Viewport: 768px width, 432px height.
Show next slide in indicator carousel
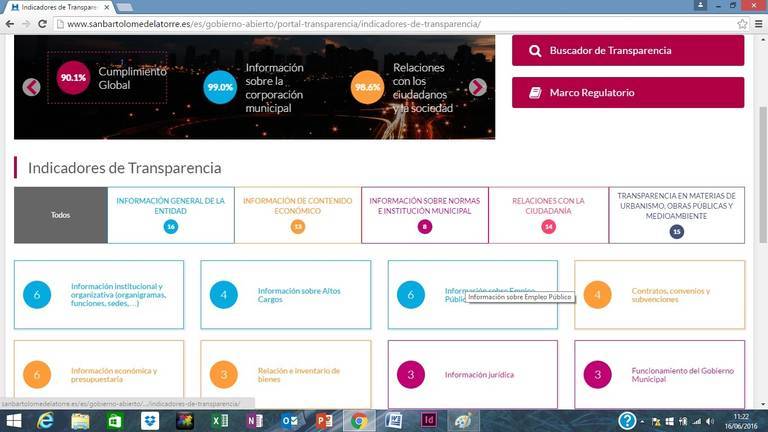(478, 87)
